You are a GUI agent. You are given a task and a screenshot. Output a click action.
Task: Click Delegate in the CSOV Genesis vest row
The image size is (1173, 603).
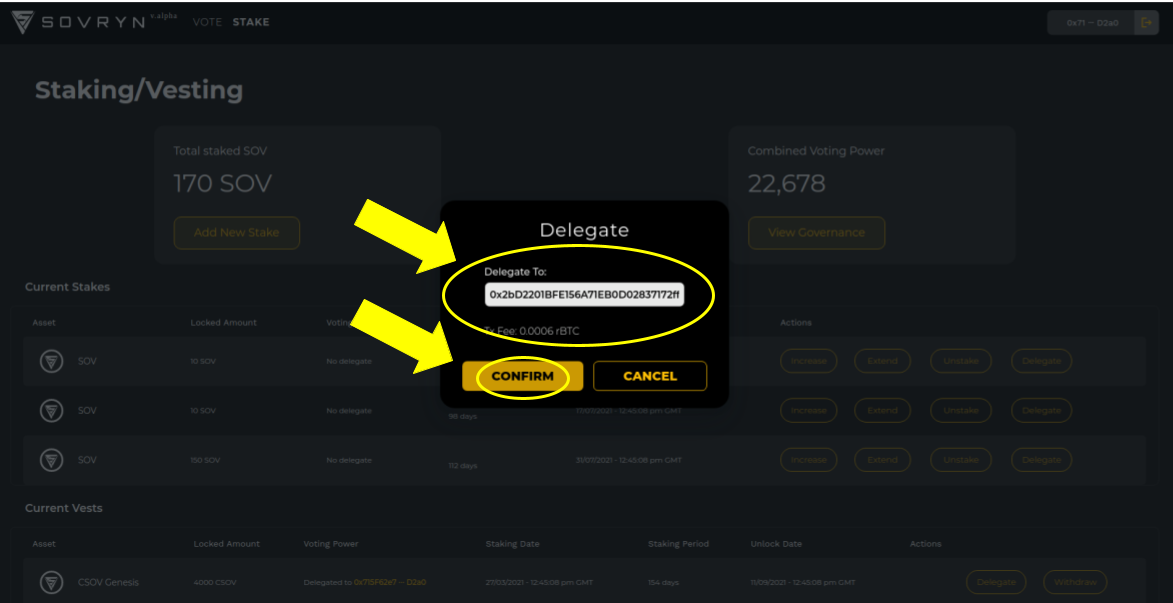click(x=996, y=581)
